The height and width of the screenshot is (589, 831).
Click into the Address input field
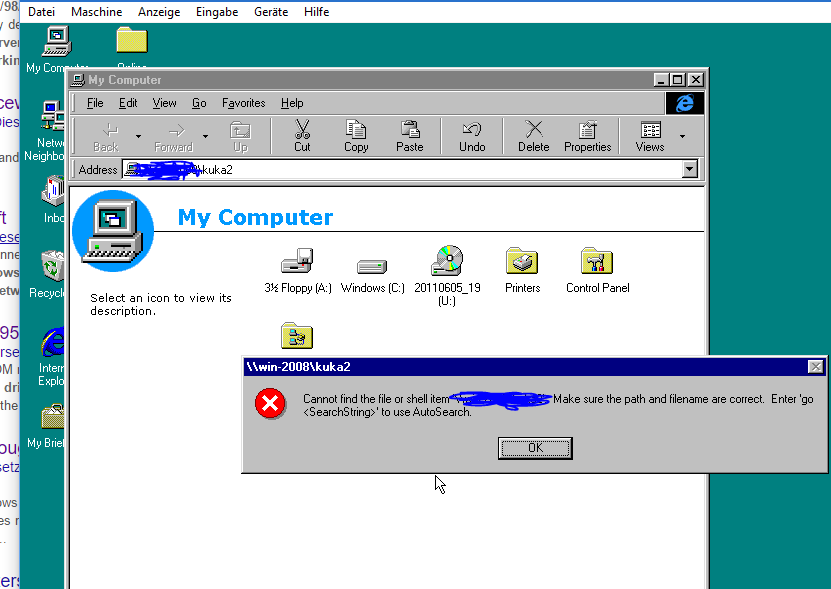[403, 170]
